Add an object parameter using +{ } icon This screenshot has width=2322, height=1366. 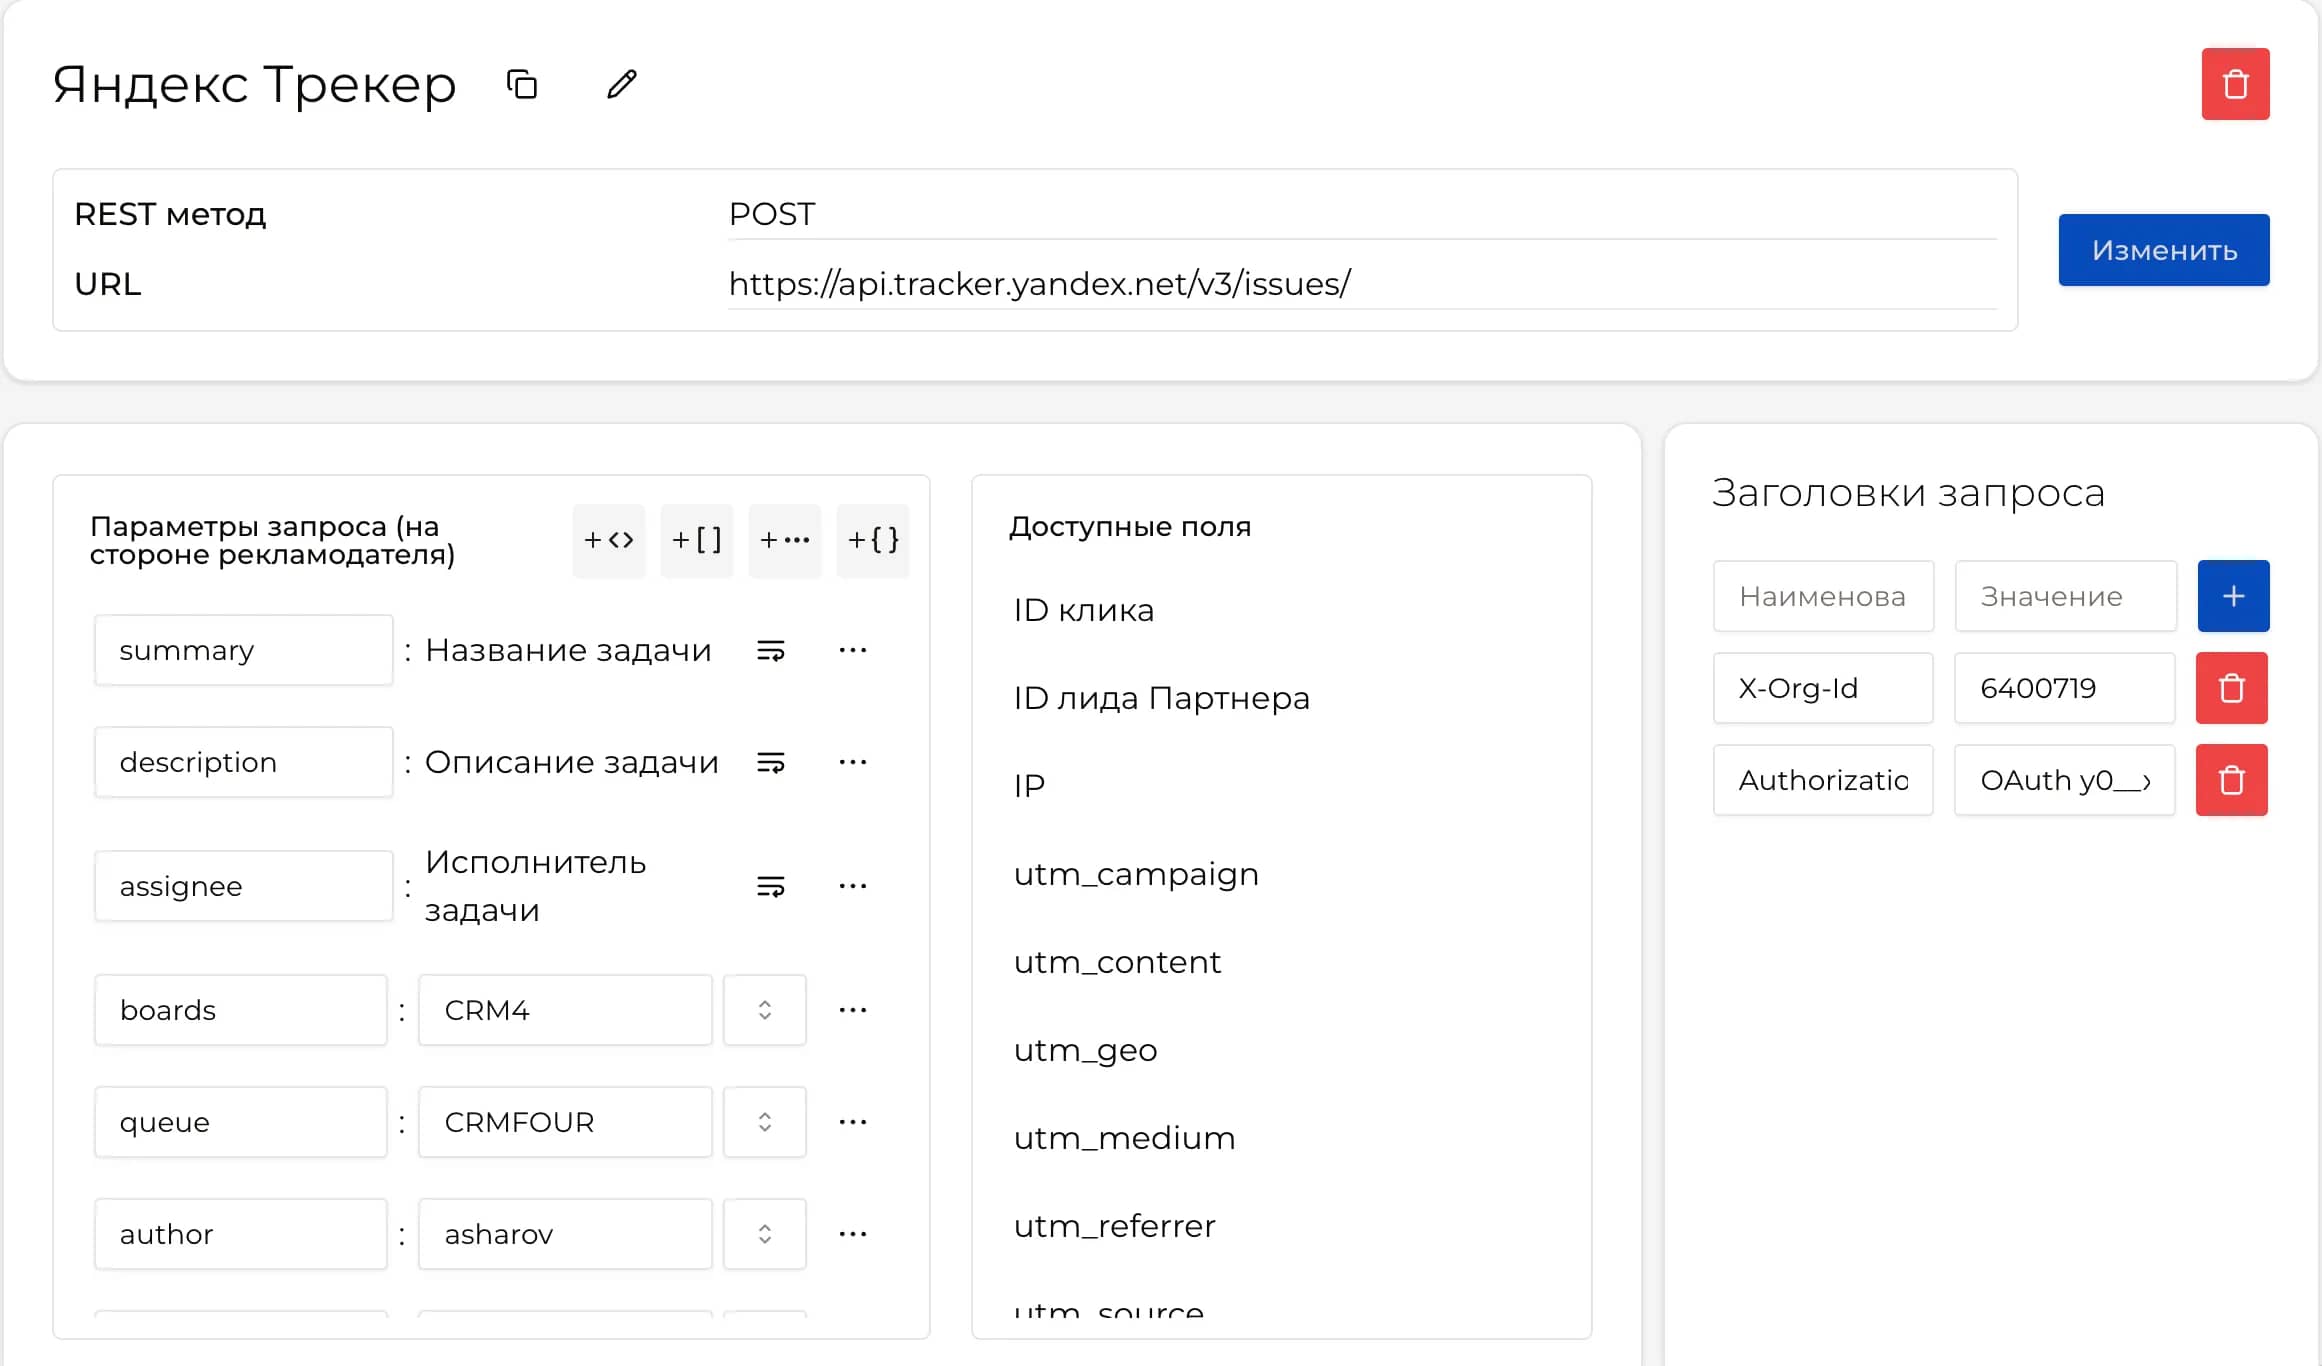click(872, 540)
